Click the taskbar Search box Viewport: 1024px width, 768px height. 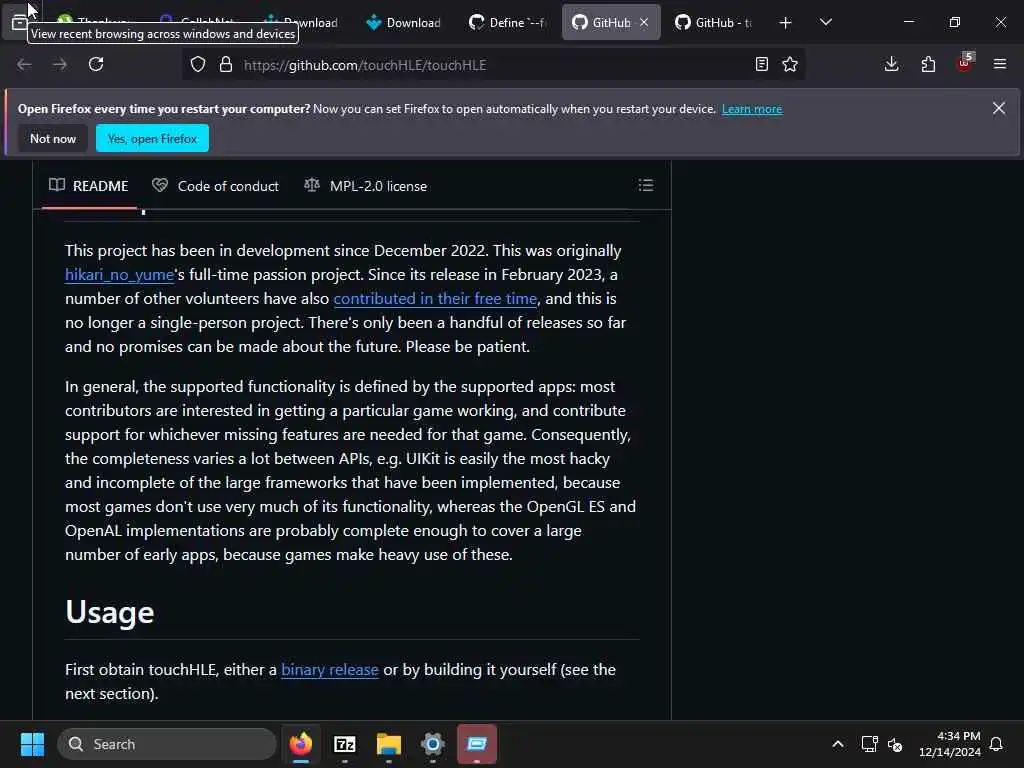coord(167,744)
